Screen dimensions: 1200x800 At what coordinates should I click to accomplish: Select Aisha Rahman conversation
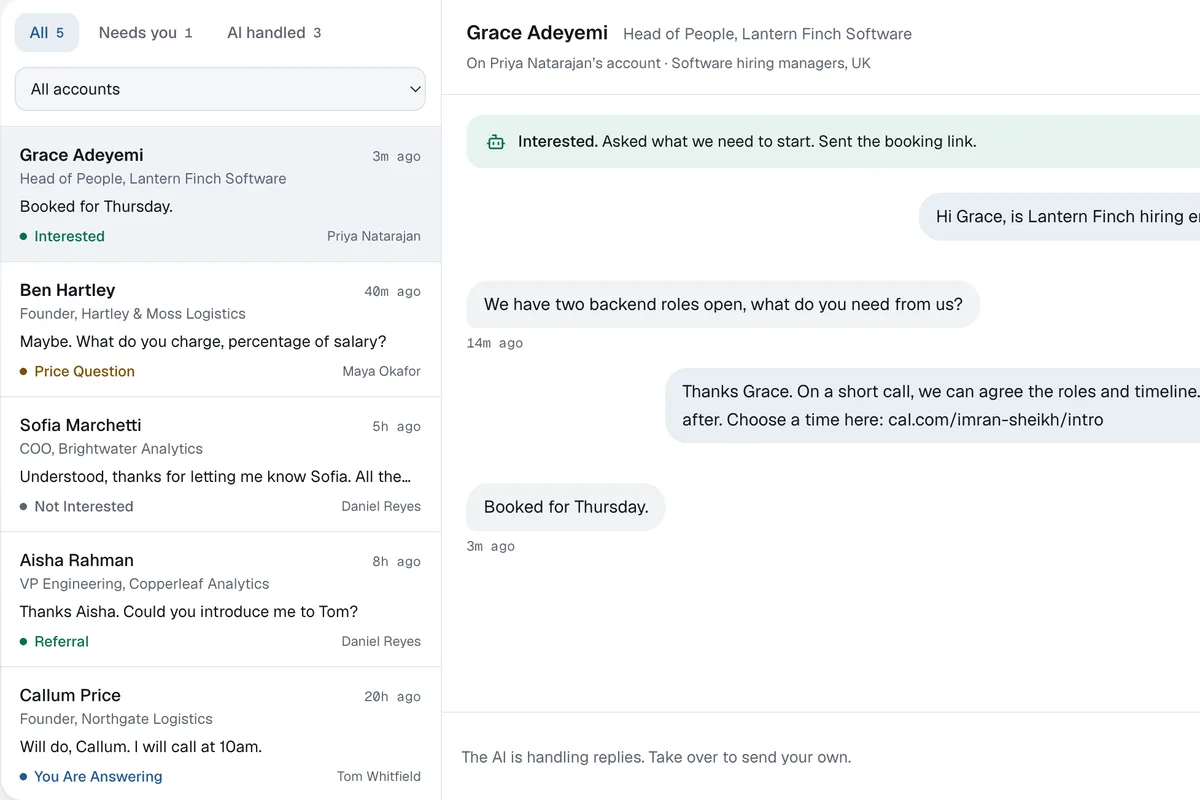[x=220, y=599]
